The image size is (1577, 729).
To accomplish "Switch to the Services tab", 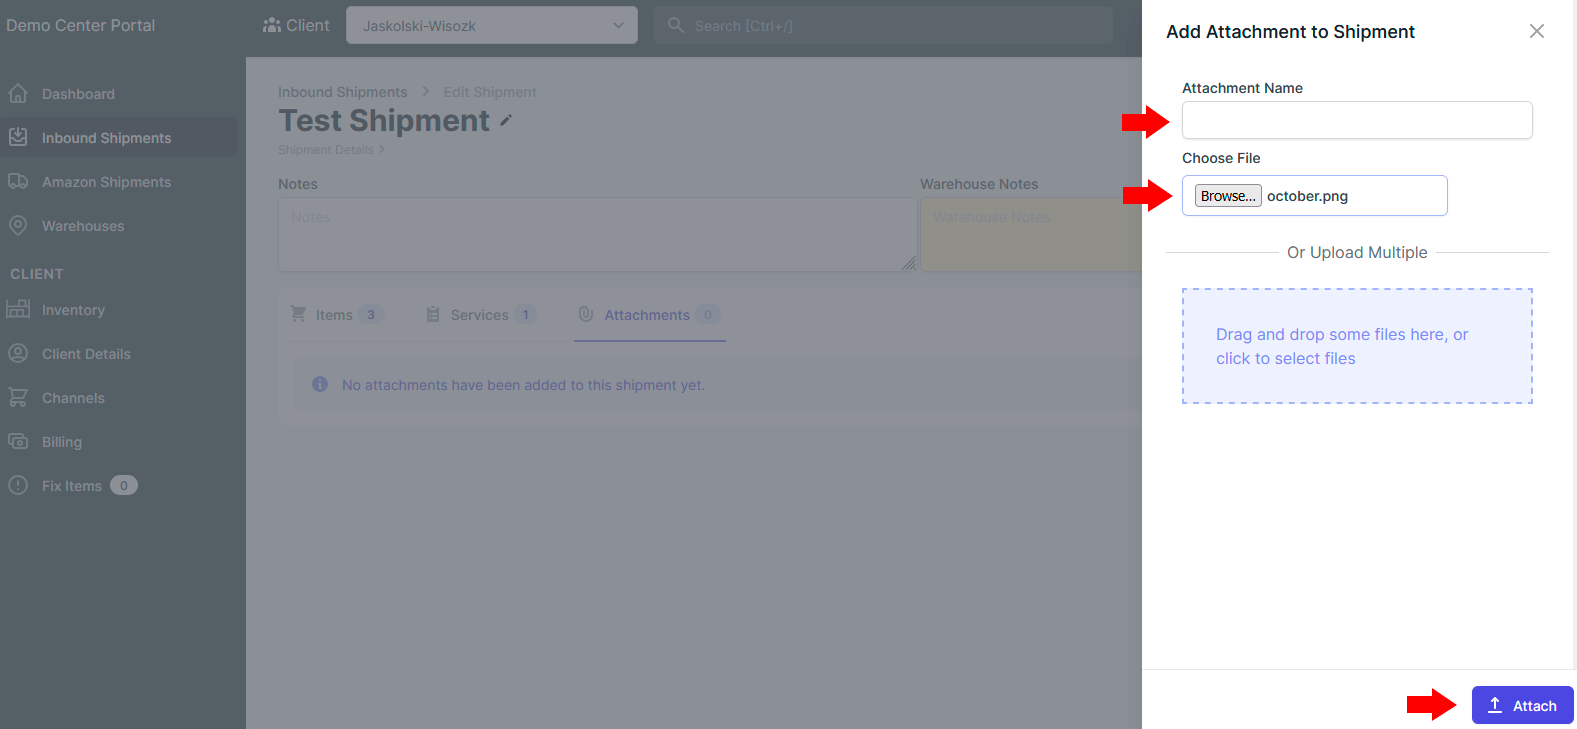I will [482, 315].
